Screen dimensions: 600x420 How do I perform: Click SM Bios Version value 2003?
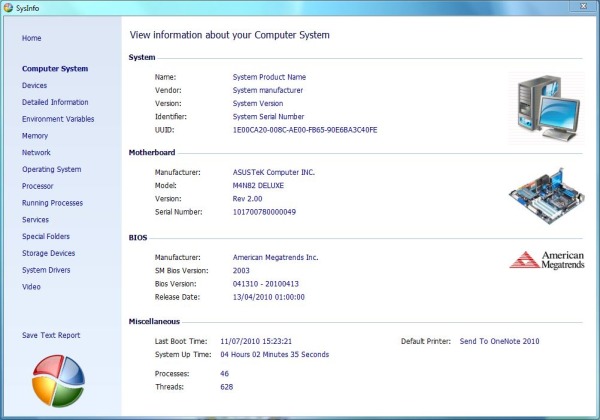(x=241, y=270)
